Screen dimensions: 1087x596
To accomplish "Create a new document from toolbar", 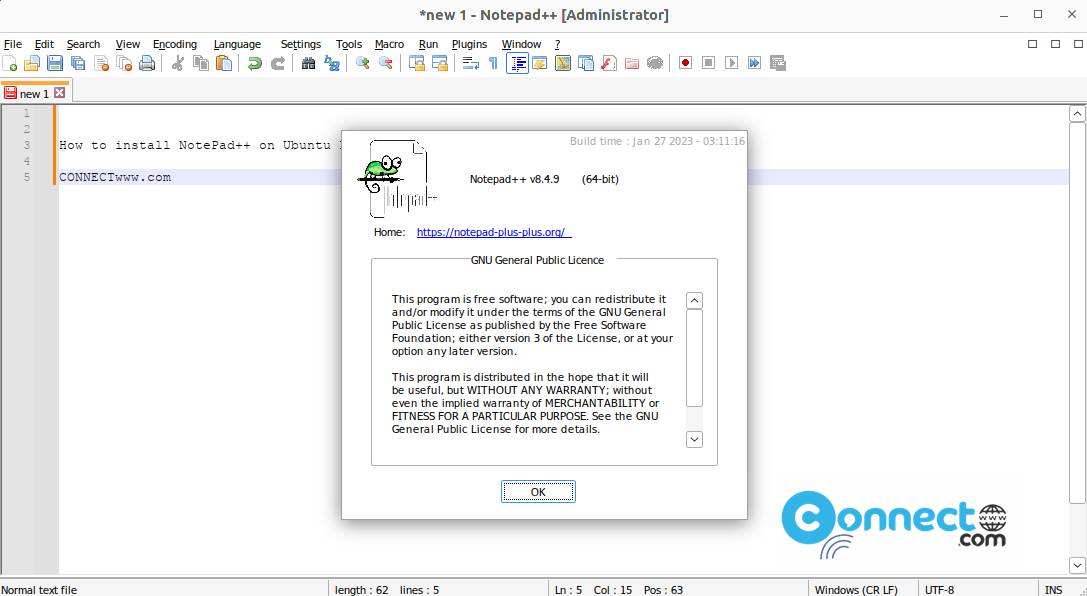I will [10, 64].
